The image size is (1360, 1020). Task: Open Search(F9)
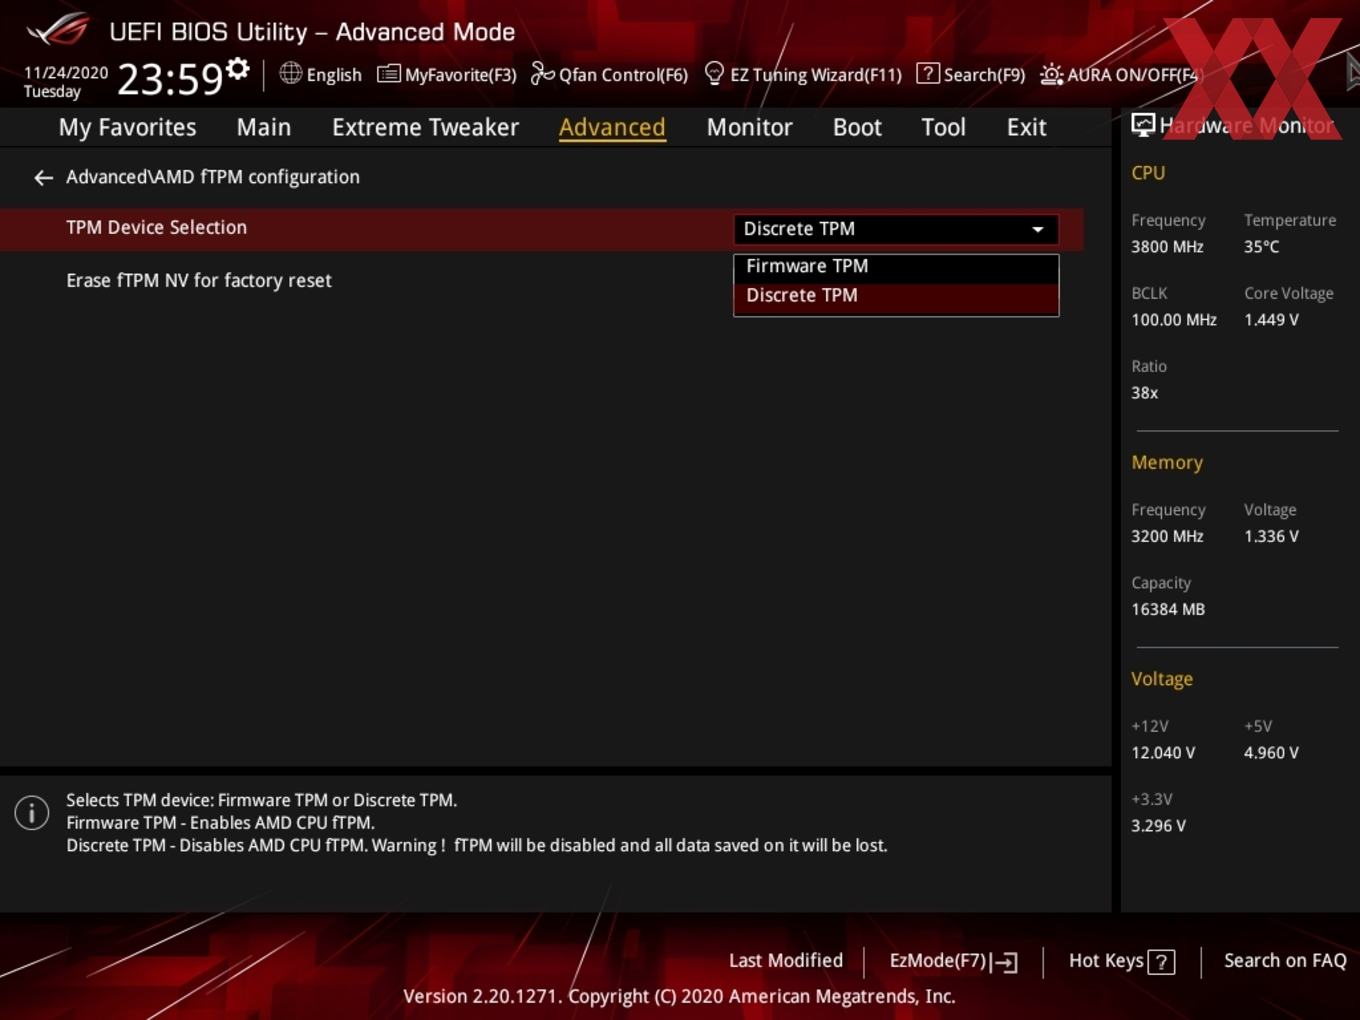[984, 75]
